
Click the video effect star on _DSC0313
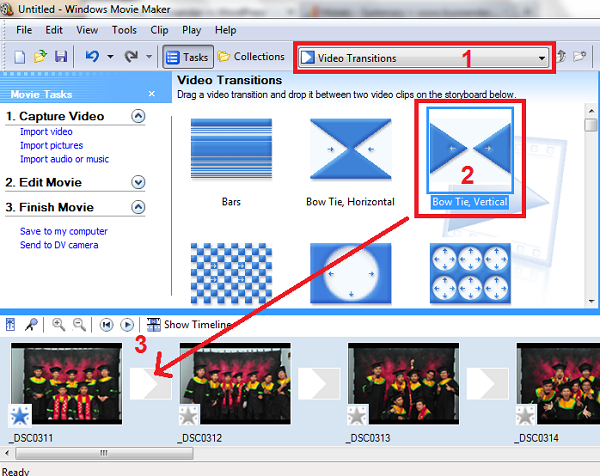(357, 416)
